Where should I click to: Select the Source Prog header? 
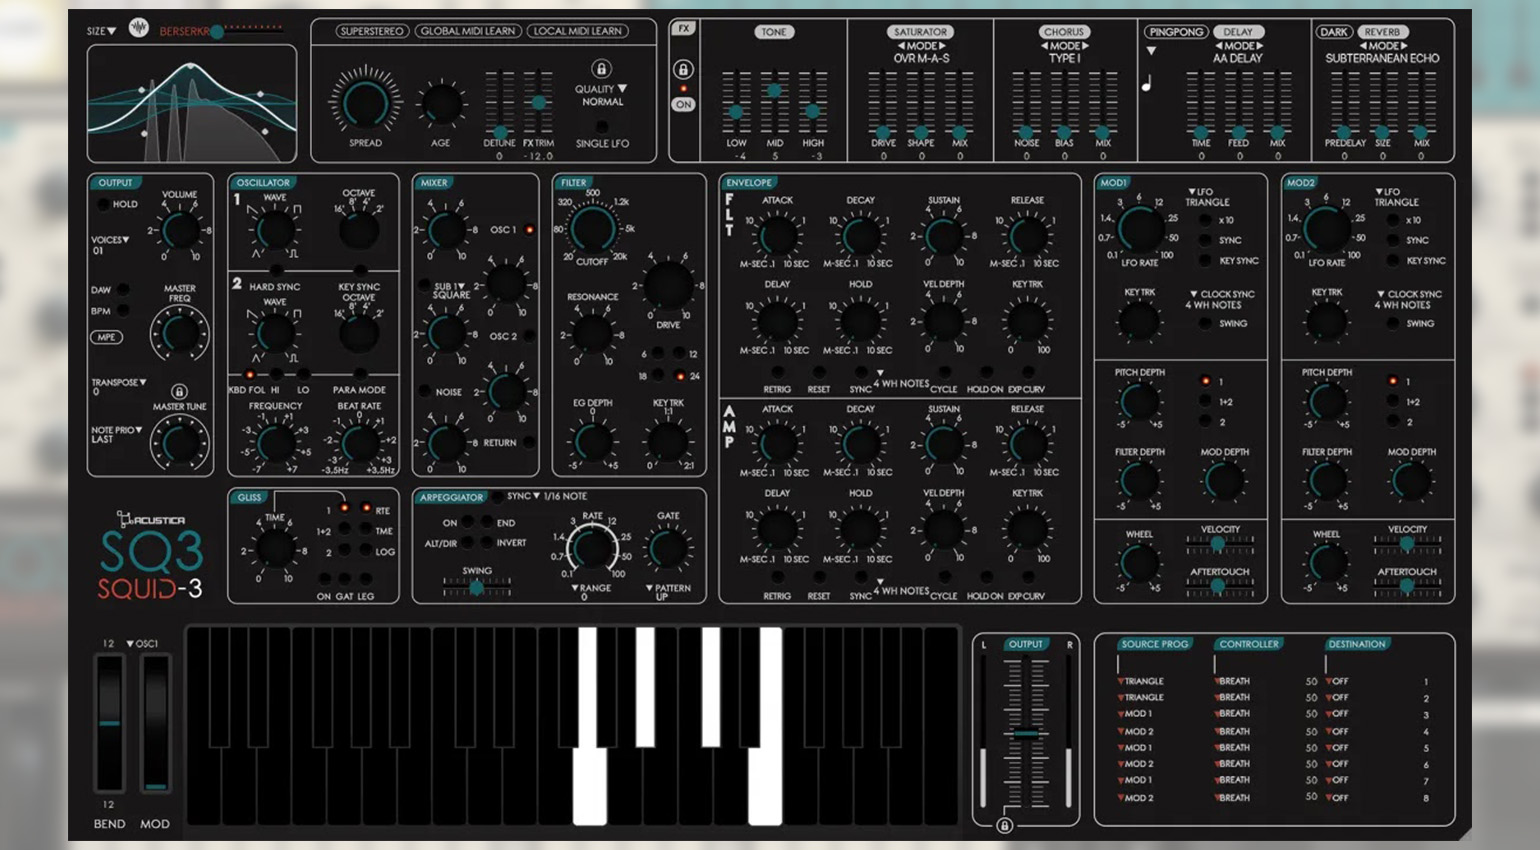[1154, 644]
